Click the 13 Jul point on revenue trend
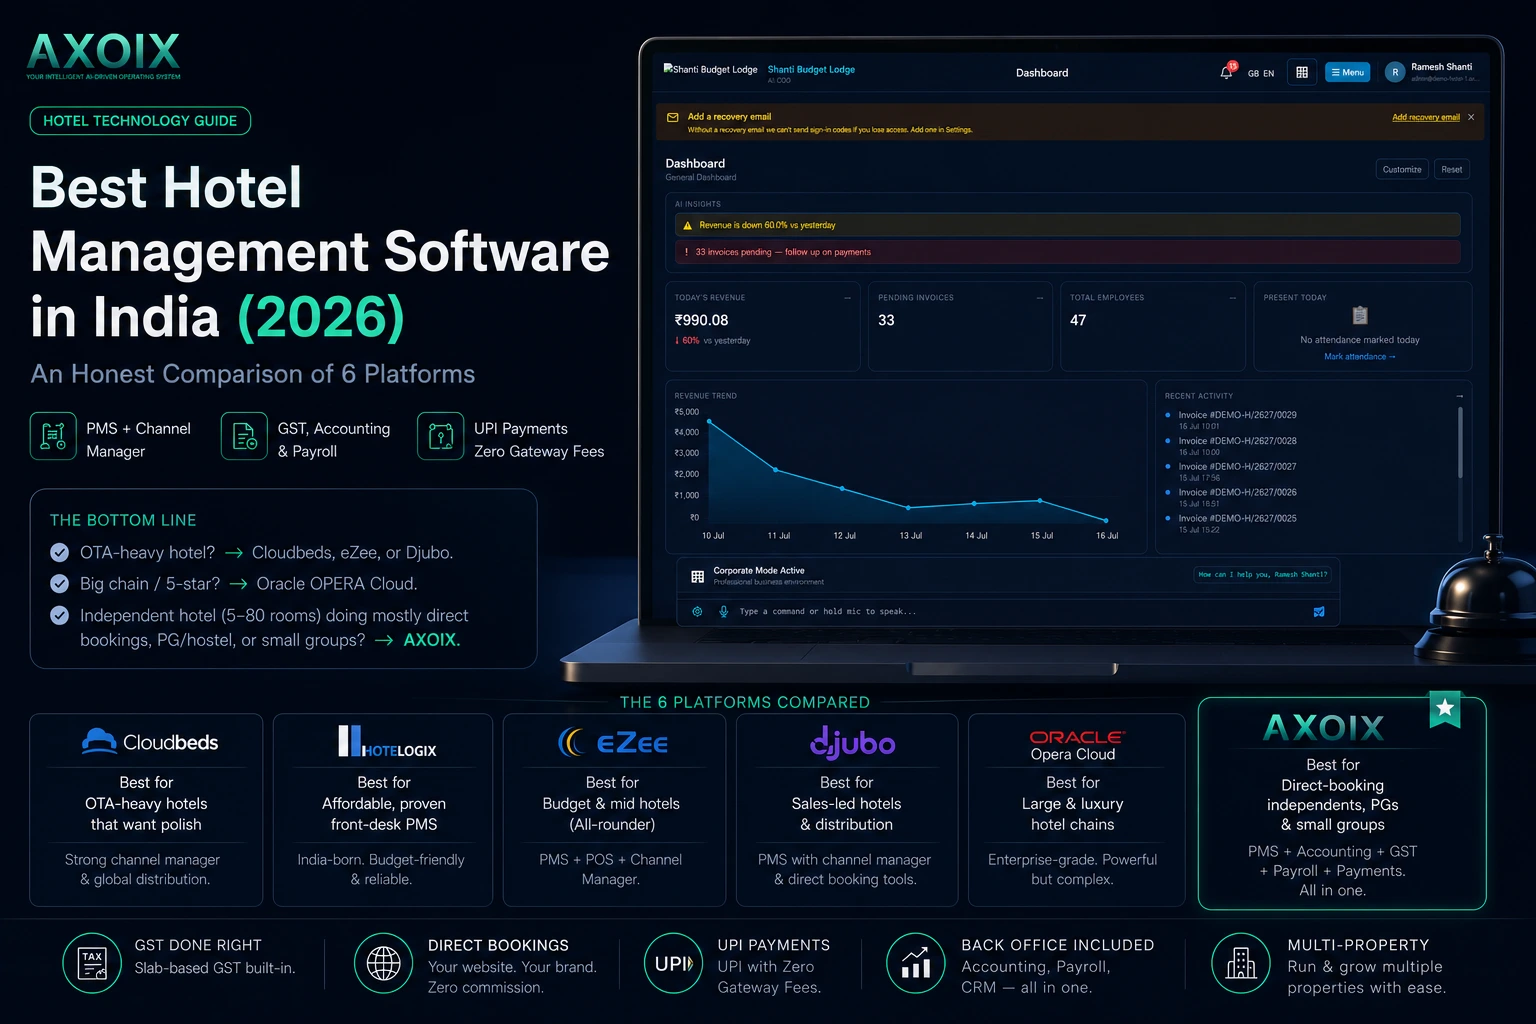This screenshot has height=1024, width=1536. point(908,507)
